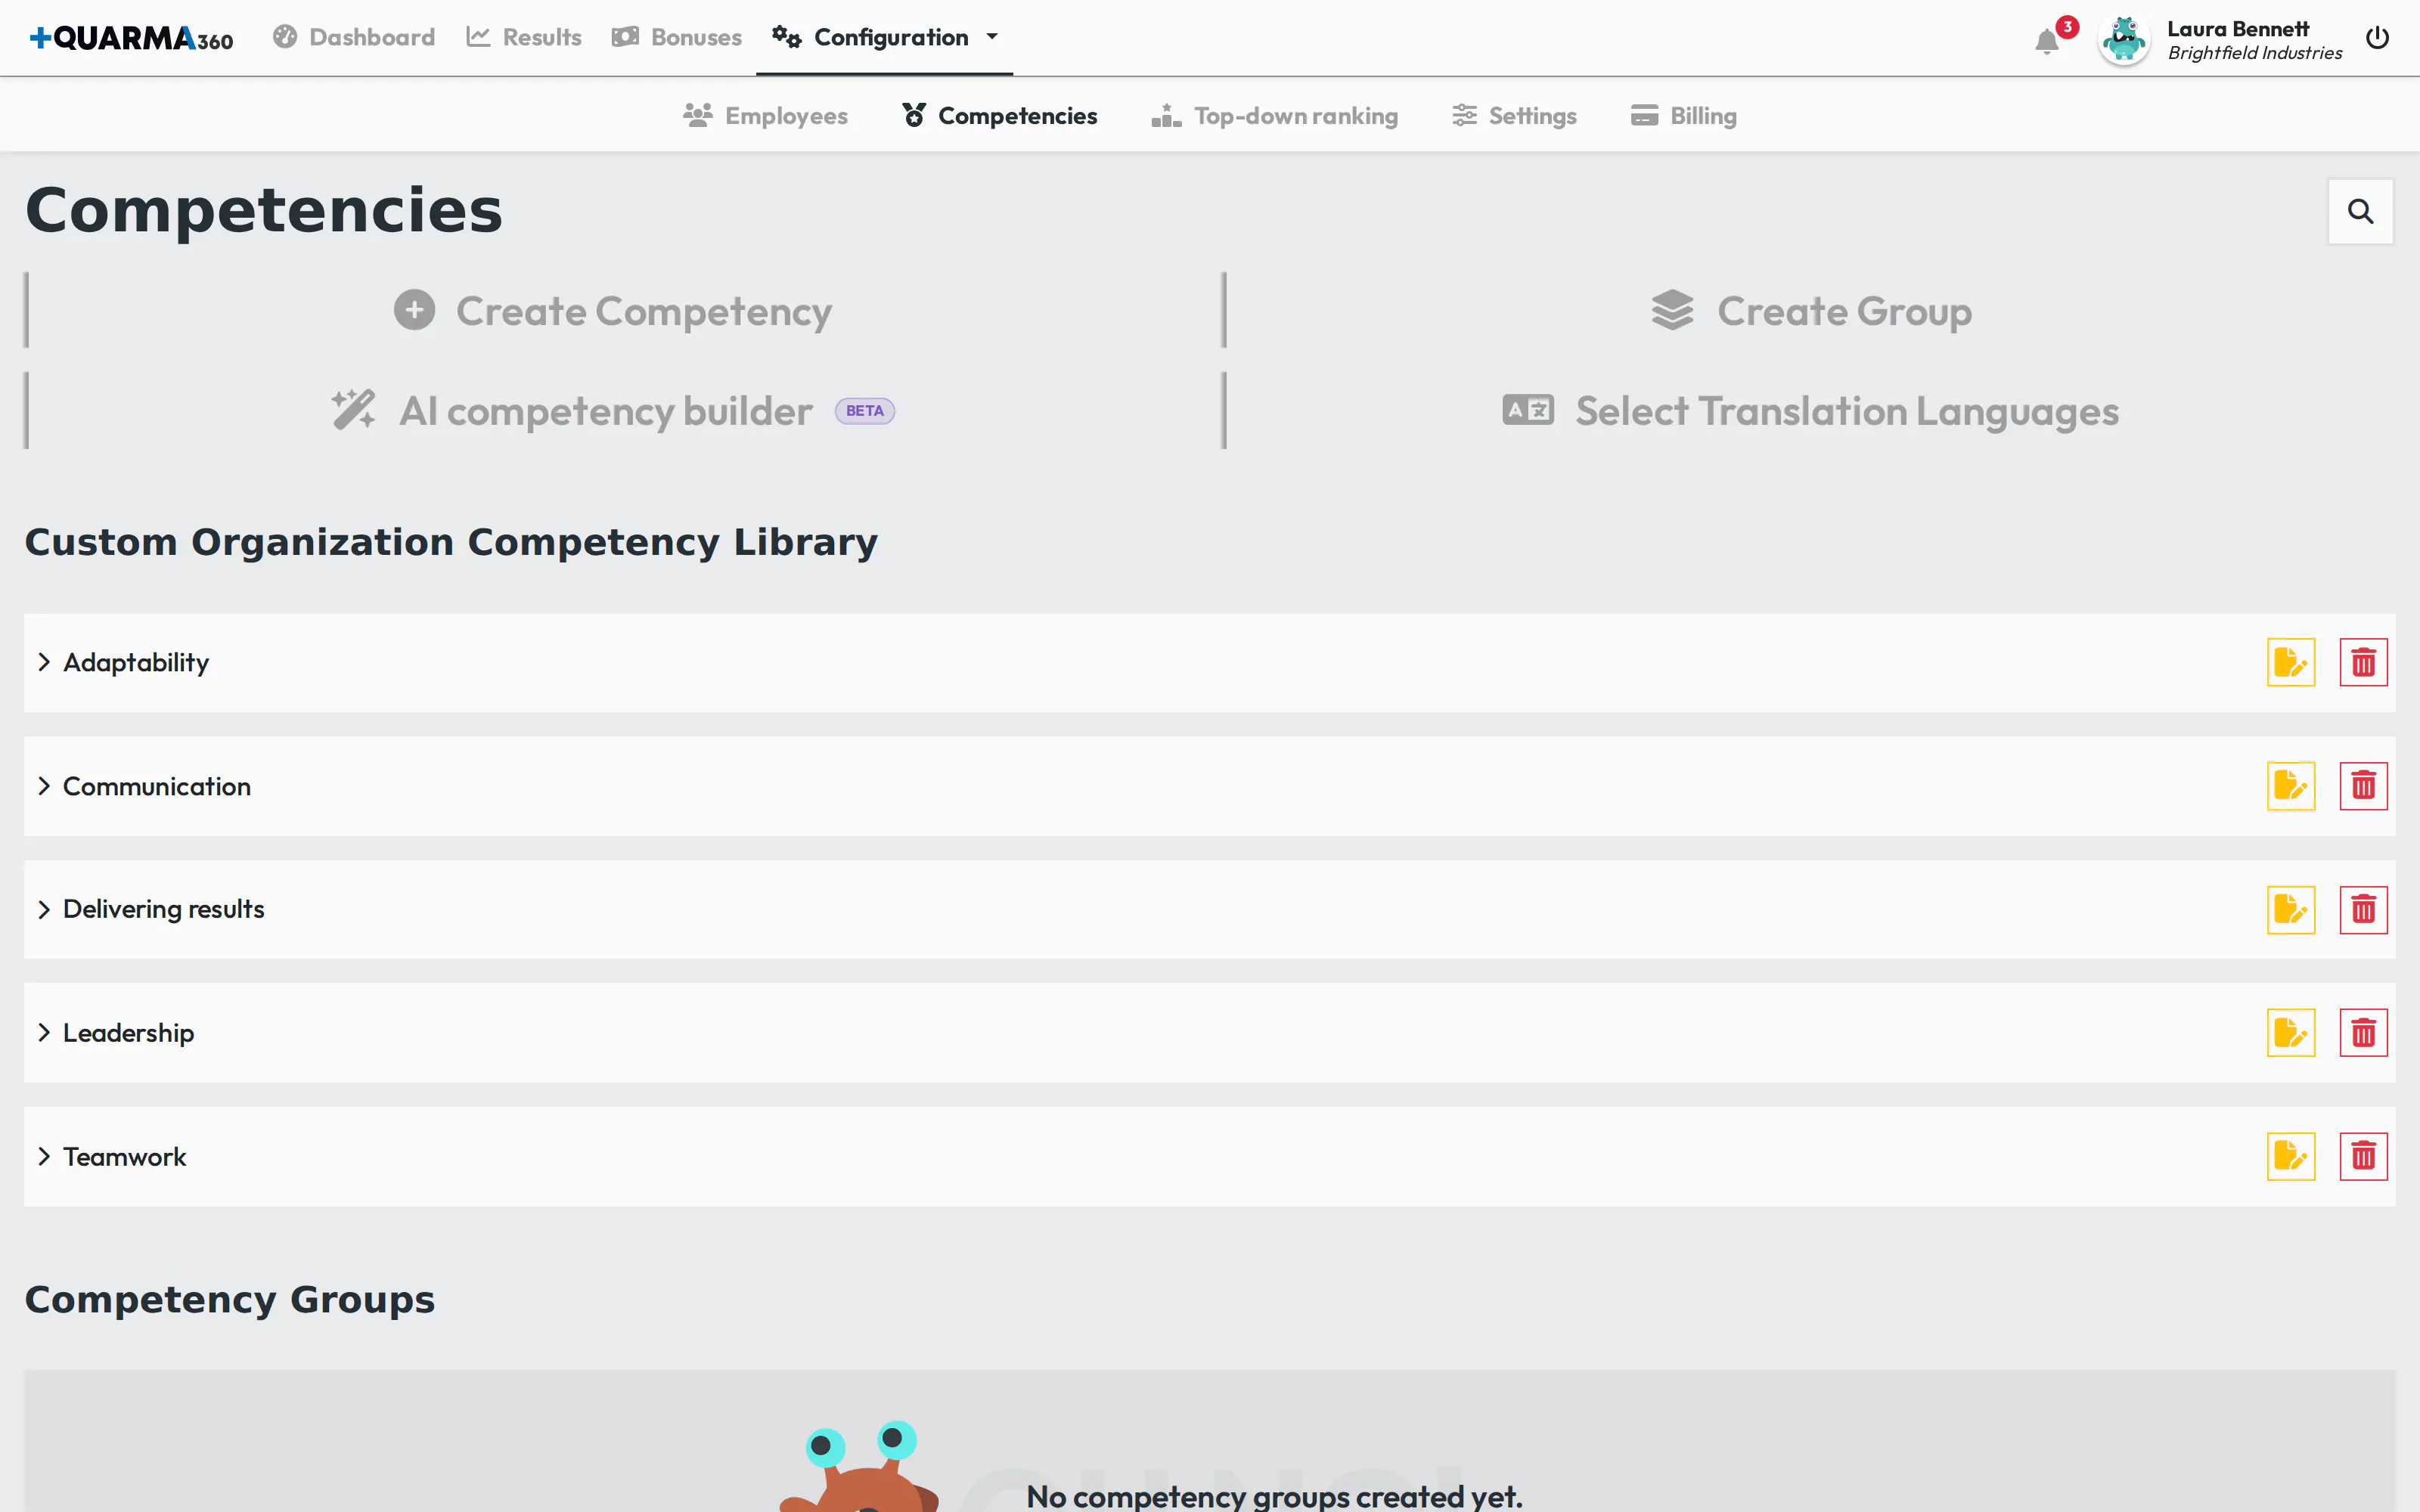
Task: Edit the Adaptability competency
Action: [2290, 662]
